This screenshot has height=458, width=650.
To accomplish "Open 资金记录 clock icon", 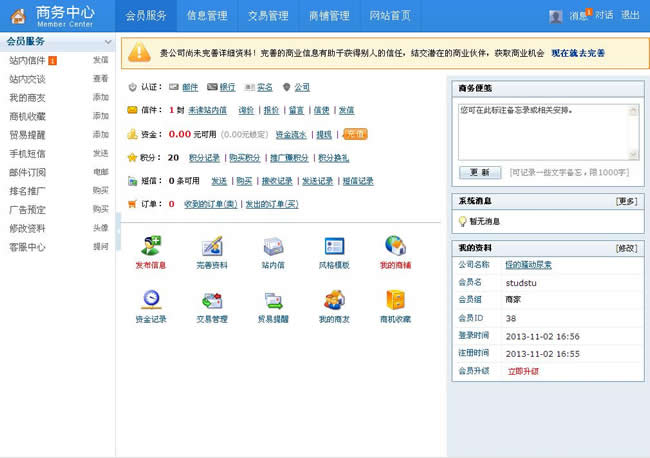I will 151,300.
